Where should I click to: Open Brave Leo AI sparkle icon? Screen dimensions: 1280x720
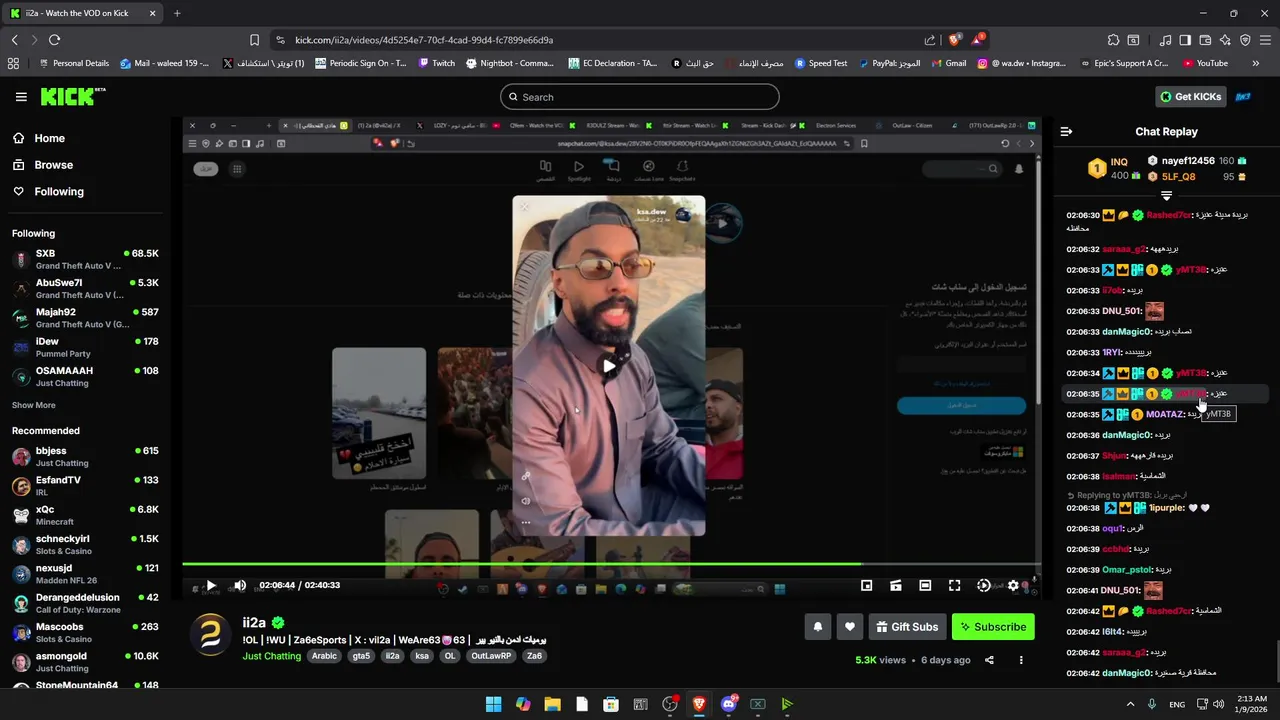[1225, 40]
